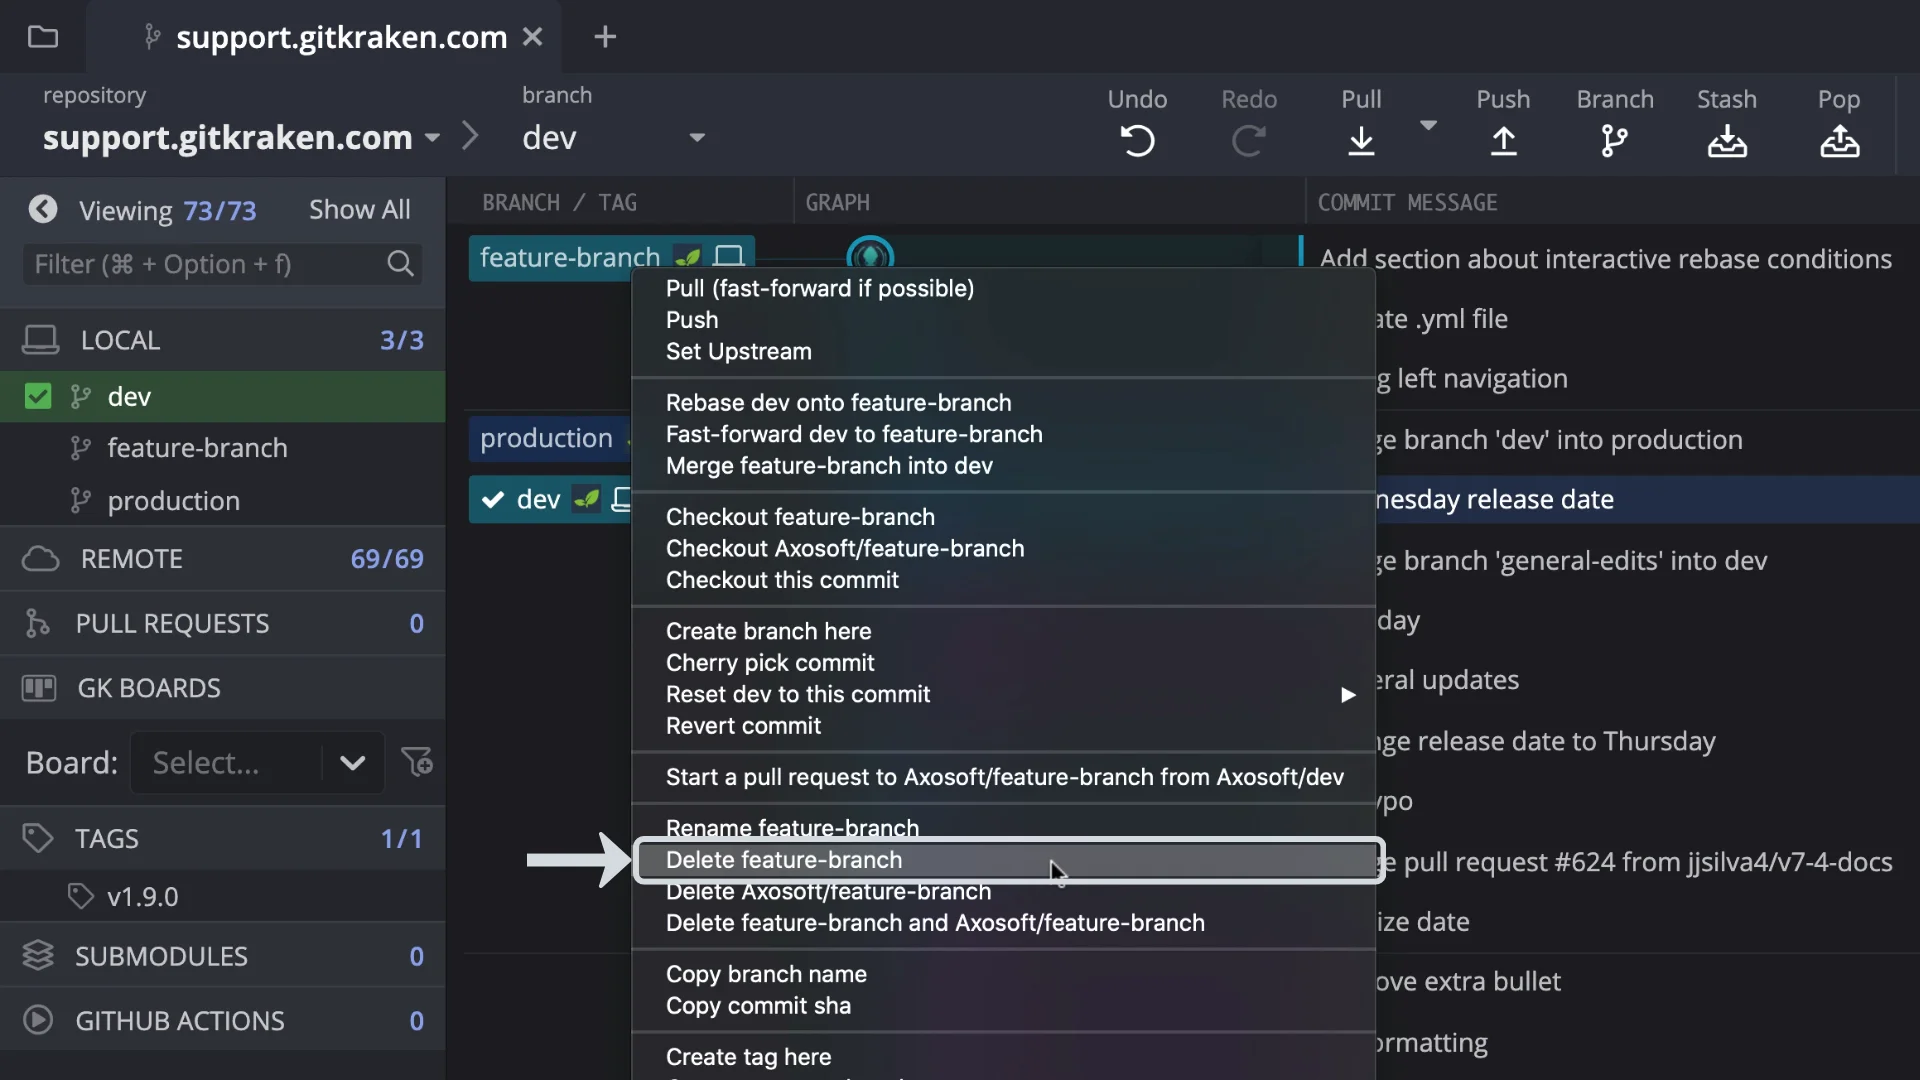Select commit 'Add section about interactive rebase conditions'
Screen dimensions: 1920x1080
[x=1605, y=259]
